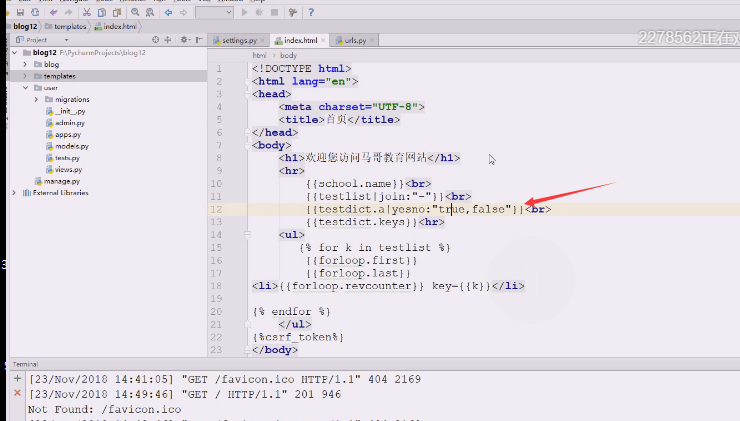Click line number 12 in the gutter
740x421 pixels.
[x=216, y=209]
